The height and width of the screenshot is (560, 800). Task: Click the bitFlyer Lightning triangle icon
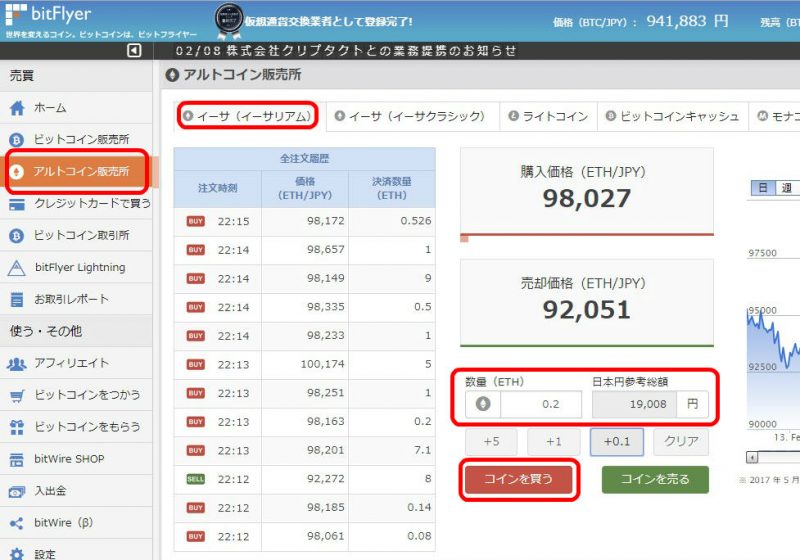point(17,268)
